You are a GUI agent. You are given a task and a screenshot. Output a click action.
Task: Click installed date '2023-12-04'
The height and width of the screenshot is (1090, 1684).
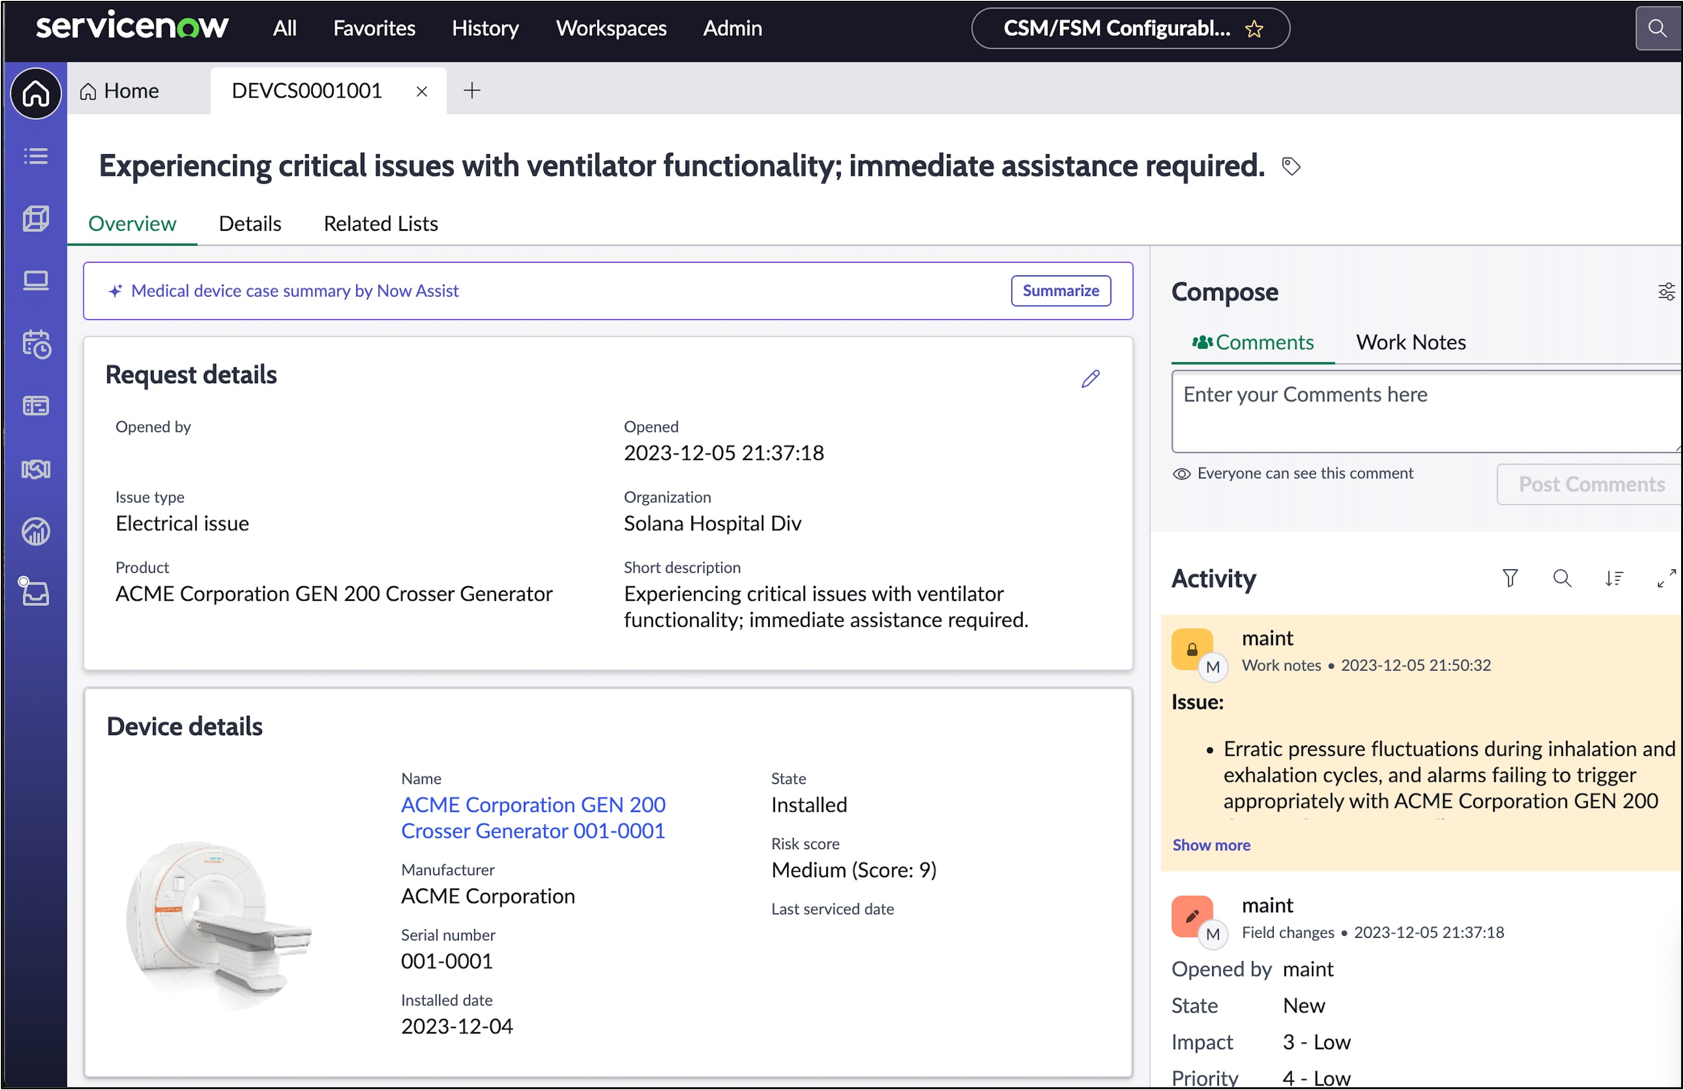(x=457, y=1027)
